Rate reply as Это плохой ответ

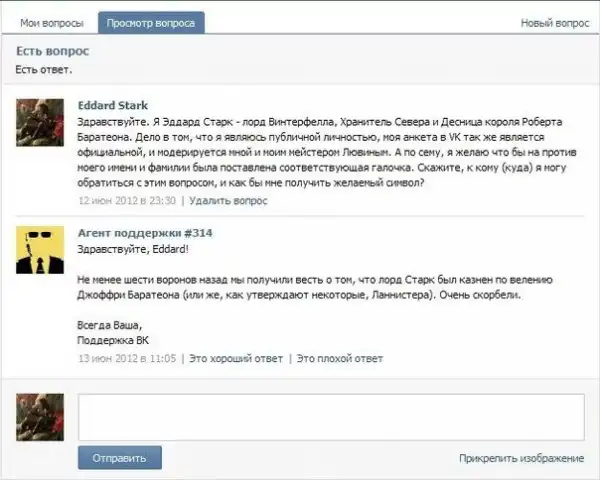tap(339, 357)
